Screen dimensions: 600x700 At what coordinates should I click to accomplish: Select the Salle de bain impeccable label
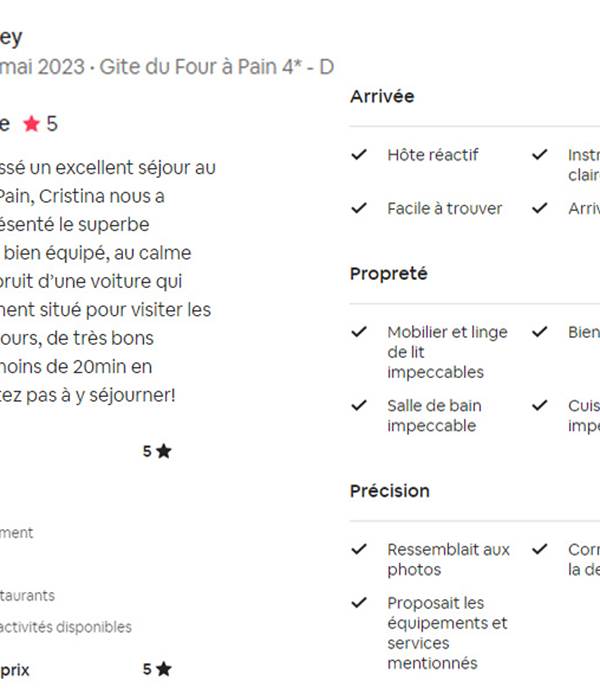pos(434,416)
